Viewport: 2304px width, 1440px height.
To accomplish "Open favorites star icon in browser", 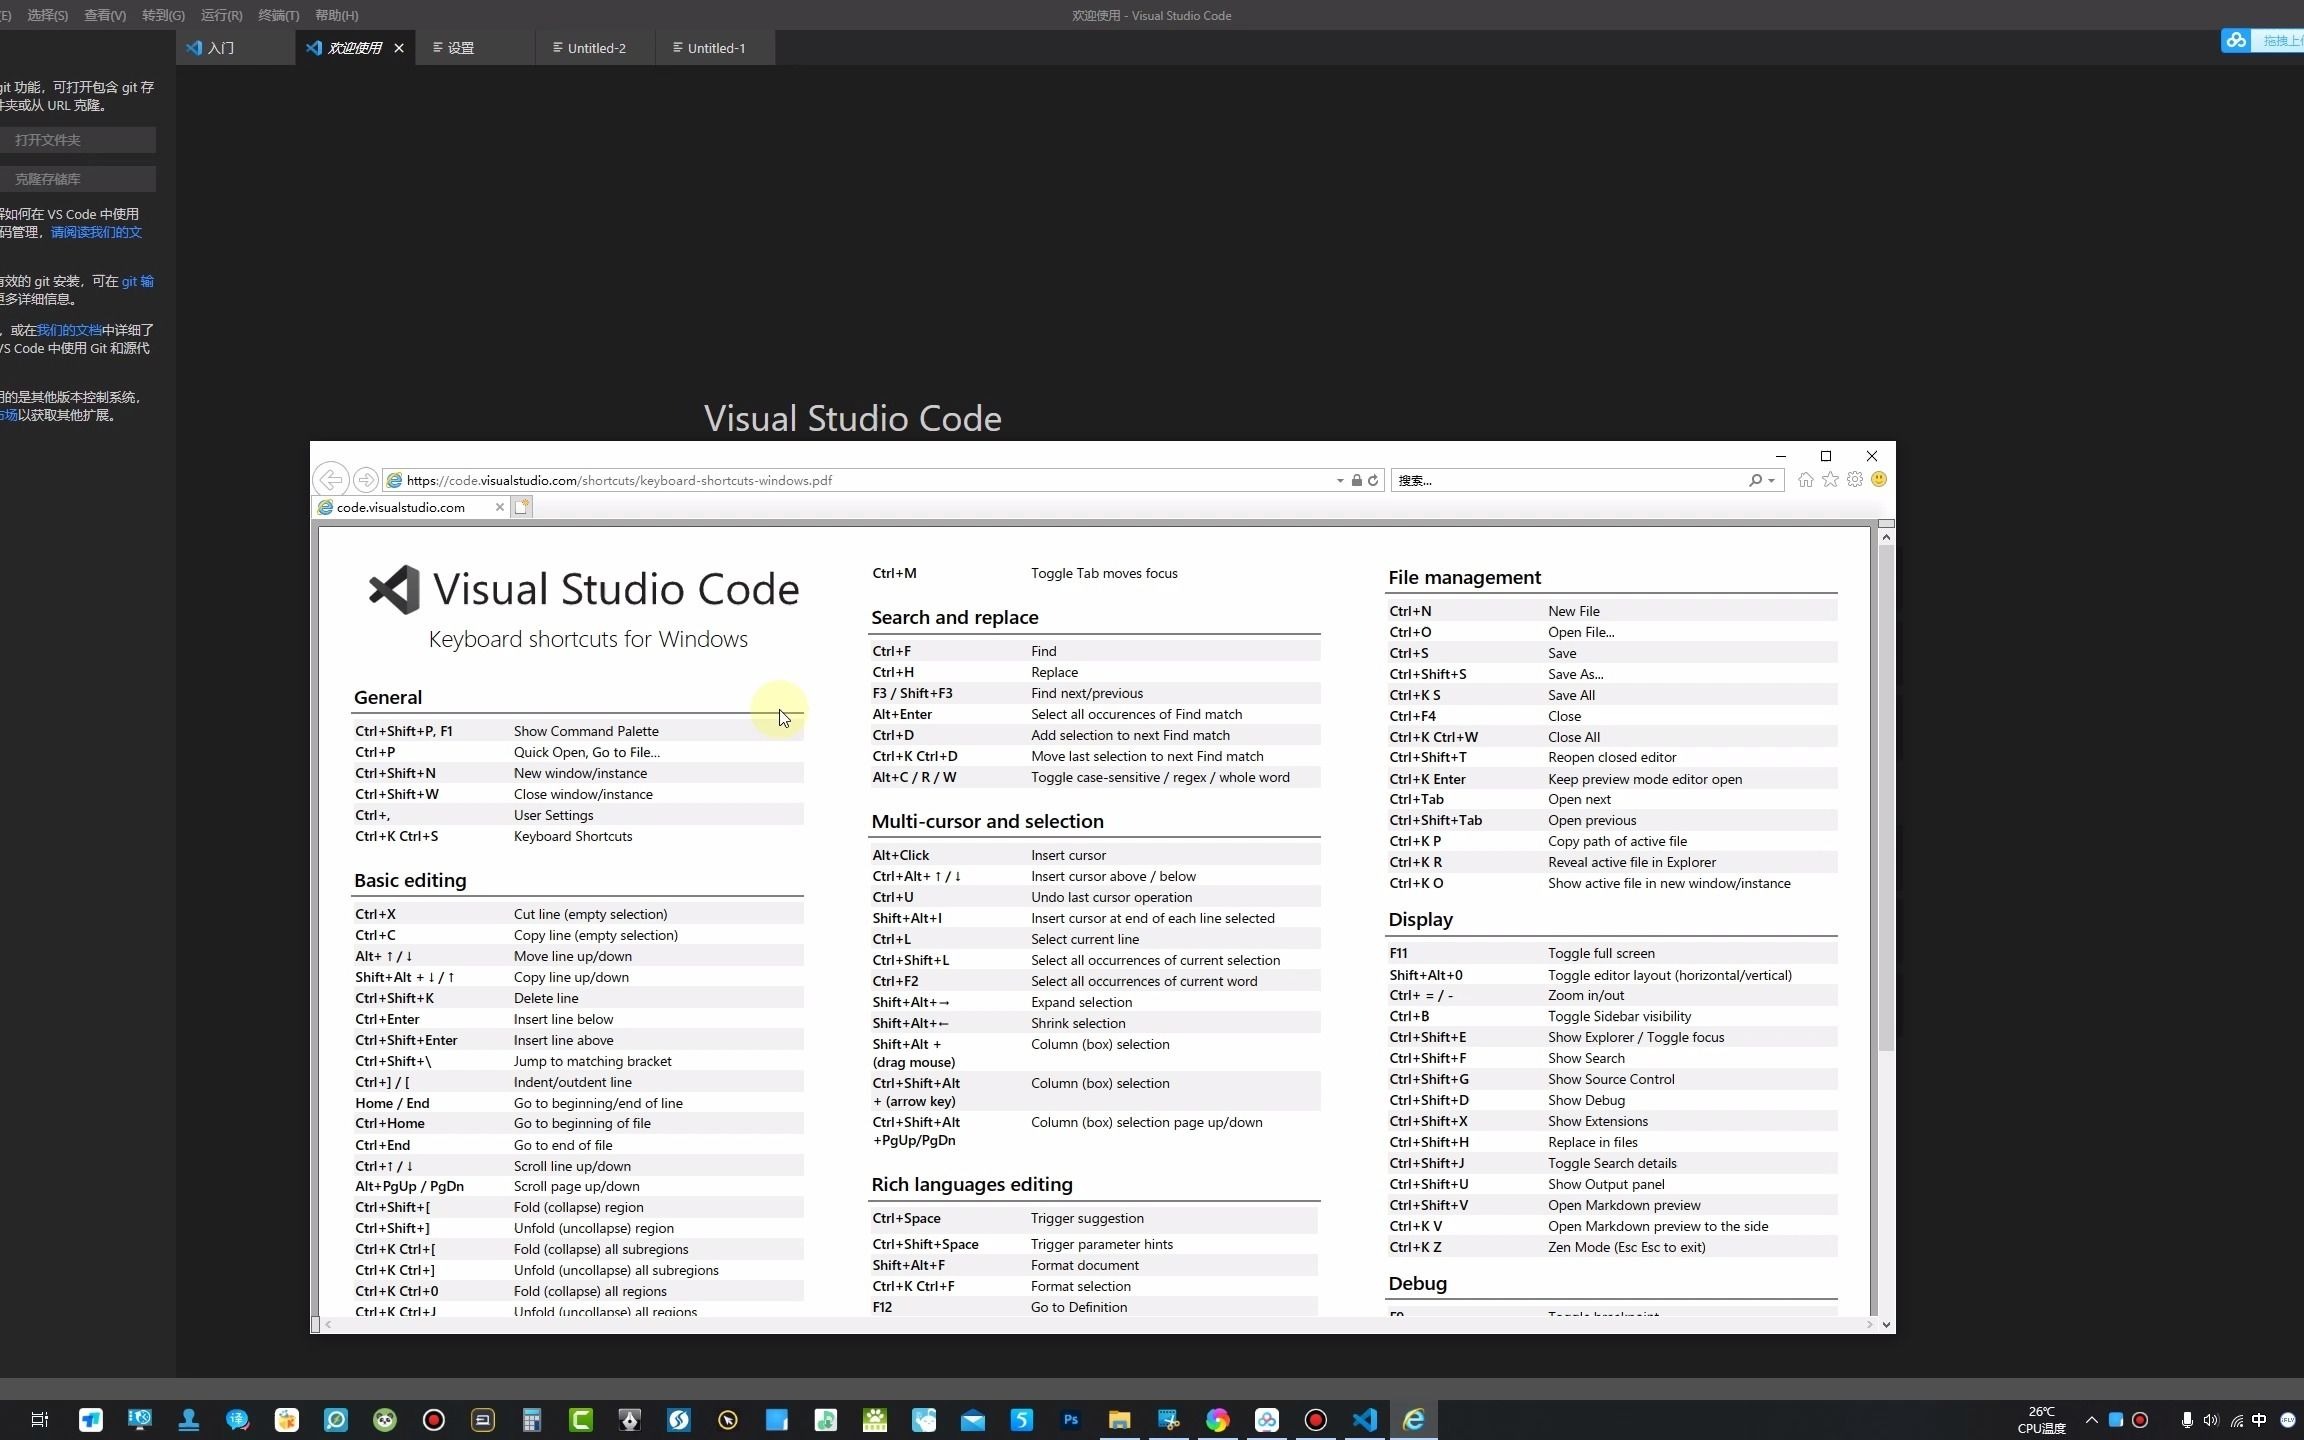I will [x=1830, y=480].
